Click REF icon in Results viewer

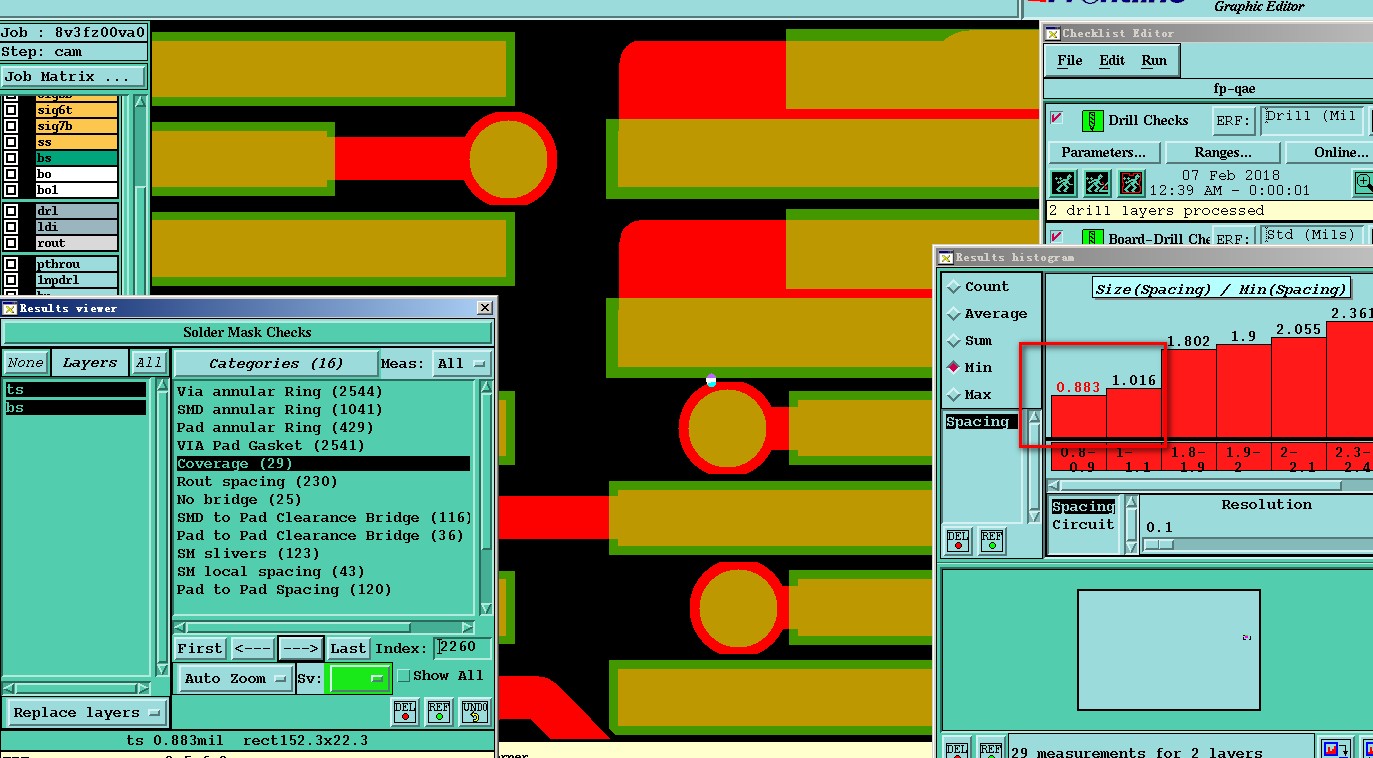439,712
